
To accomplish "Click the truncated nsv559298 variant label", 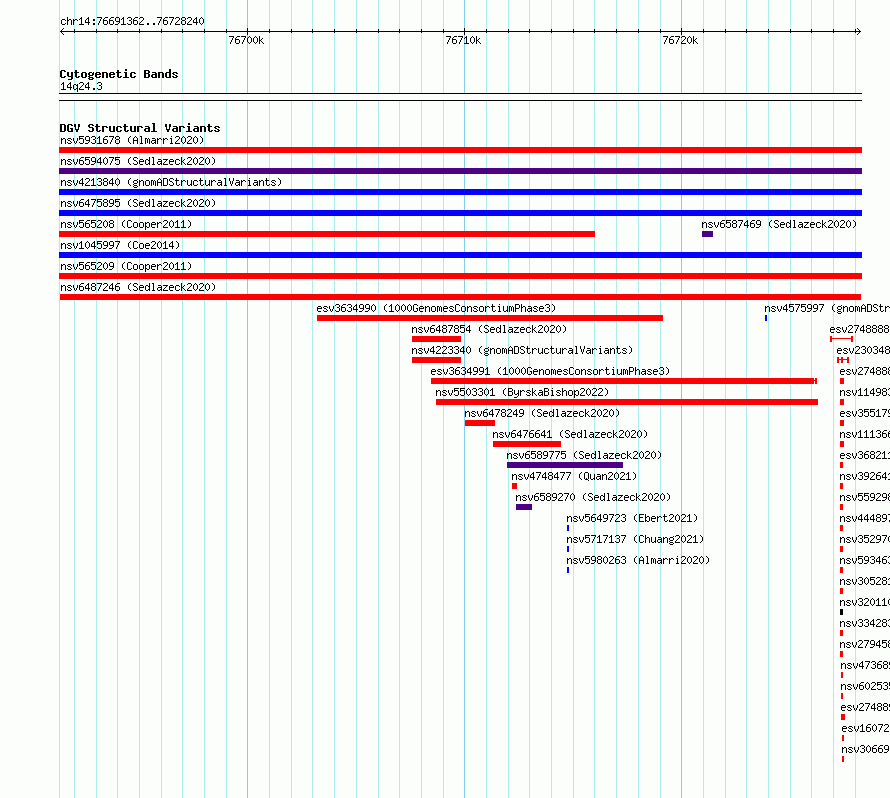I will (x=864, y=497).
